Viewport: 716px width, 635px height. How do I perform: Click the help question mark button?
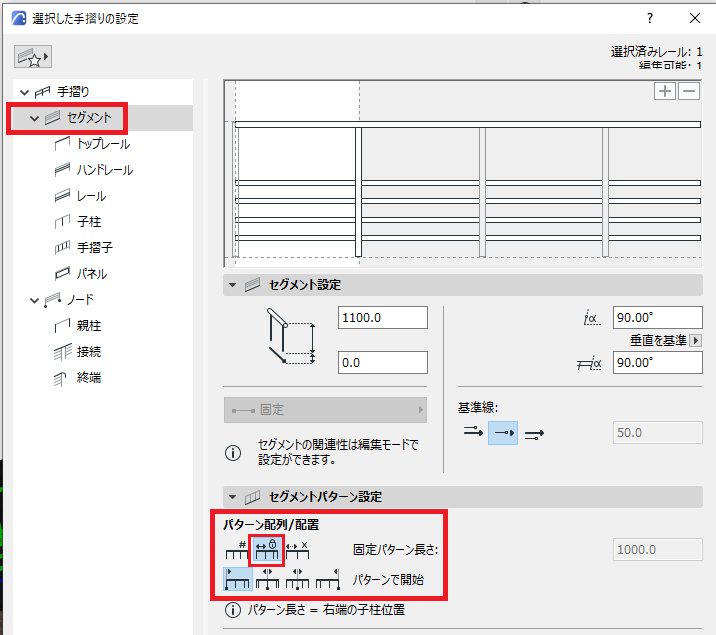click(x=650, y=18)
